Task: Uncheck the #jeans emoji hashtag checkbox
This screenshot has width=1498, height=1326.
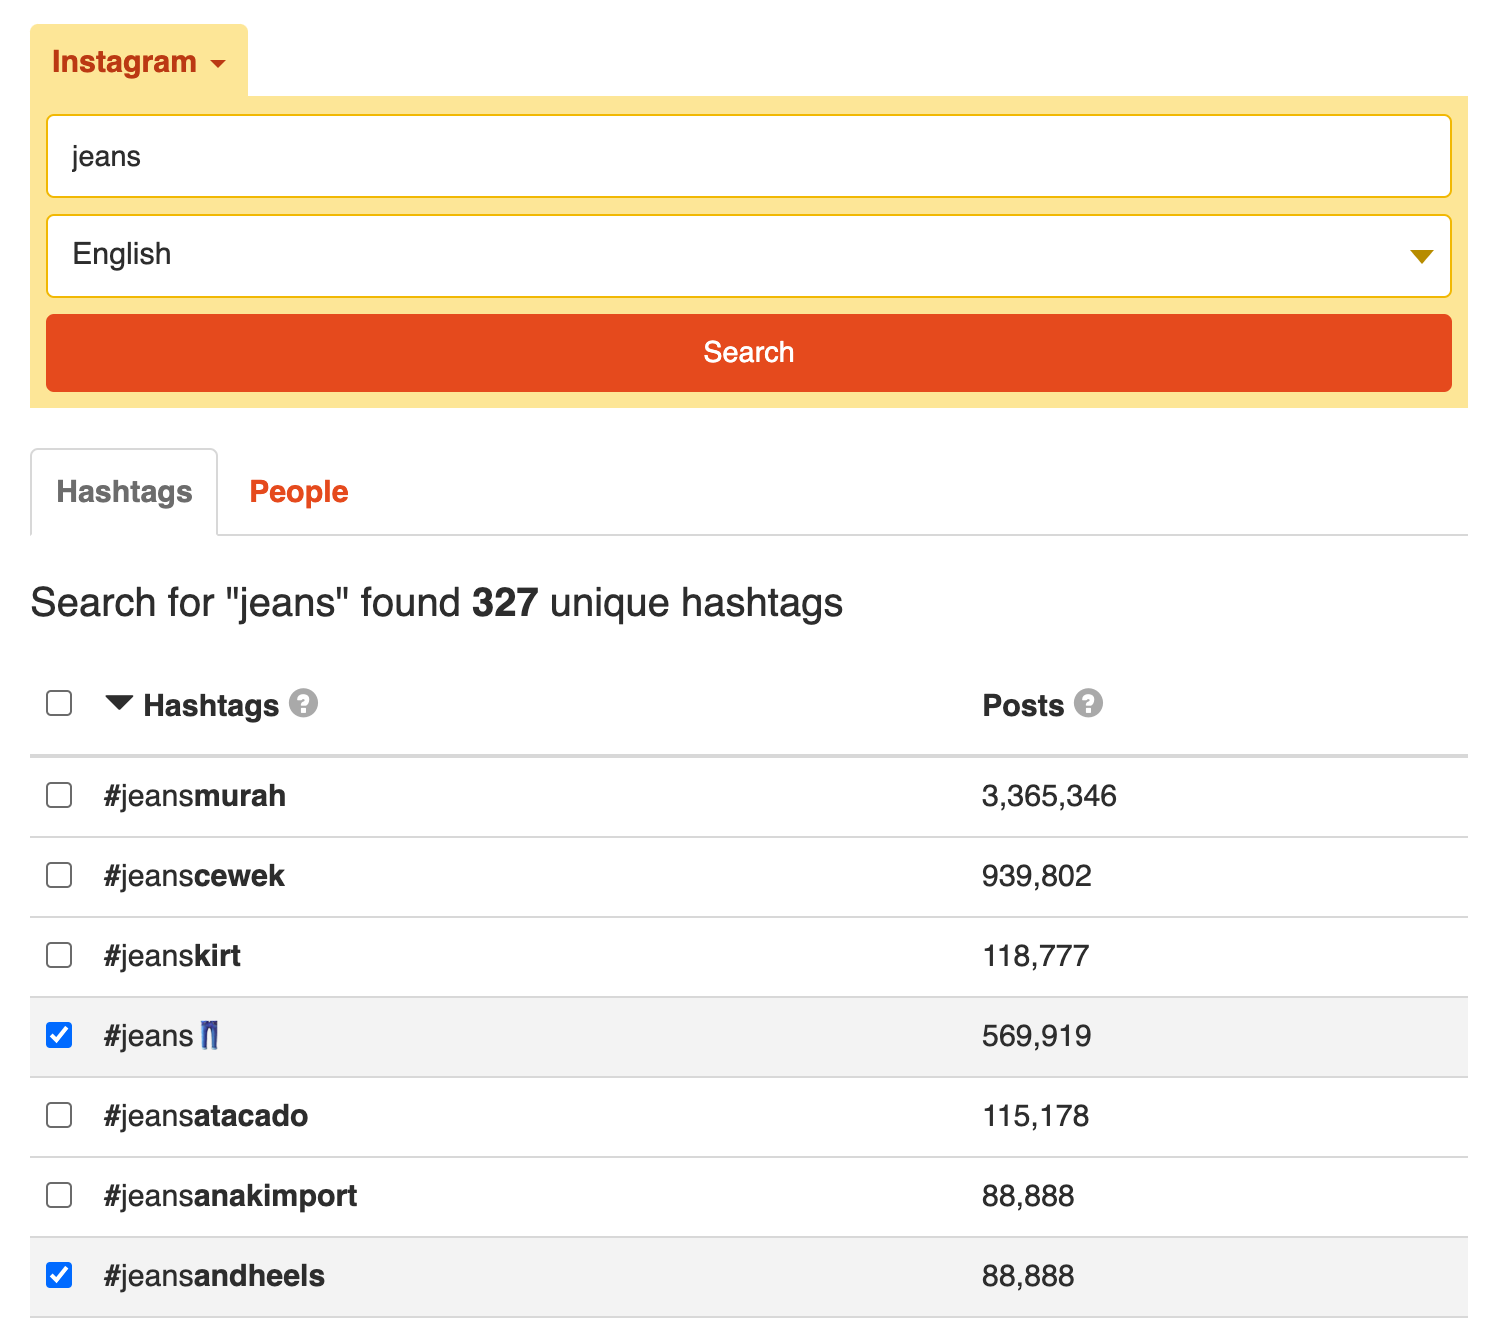Action: click(x=59, y=1035)
